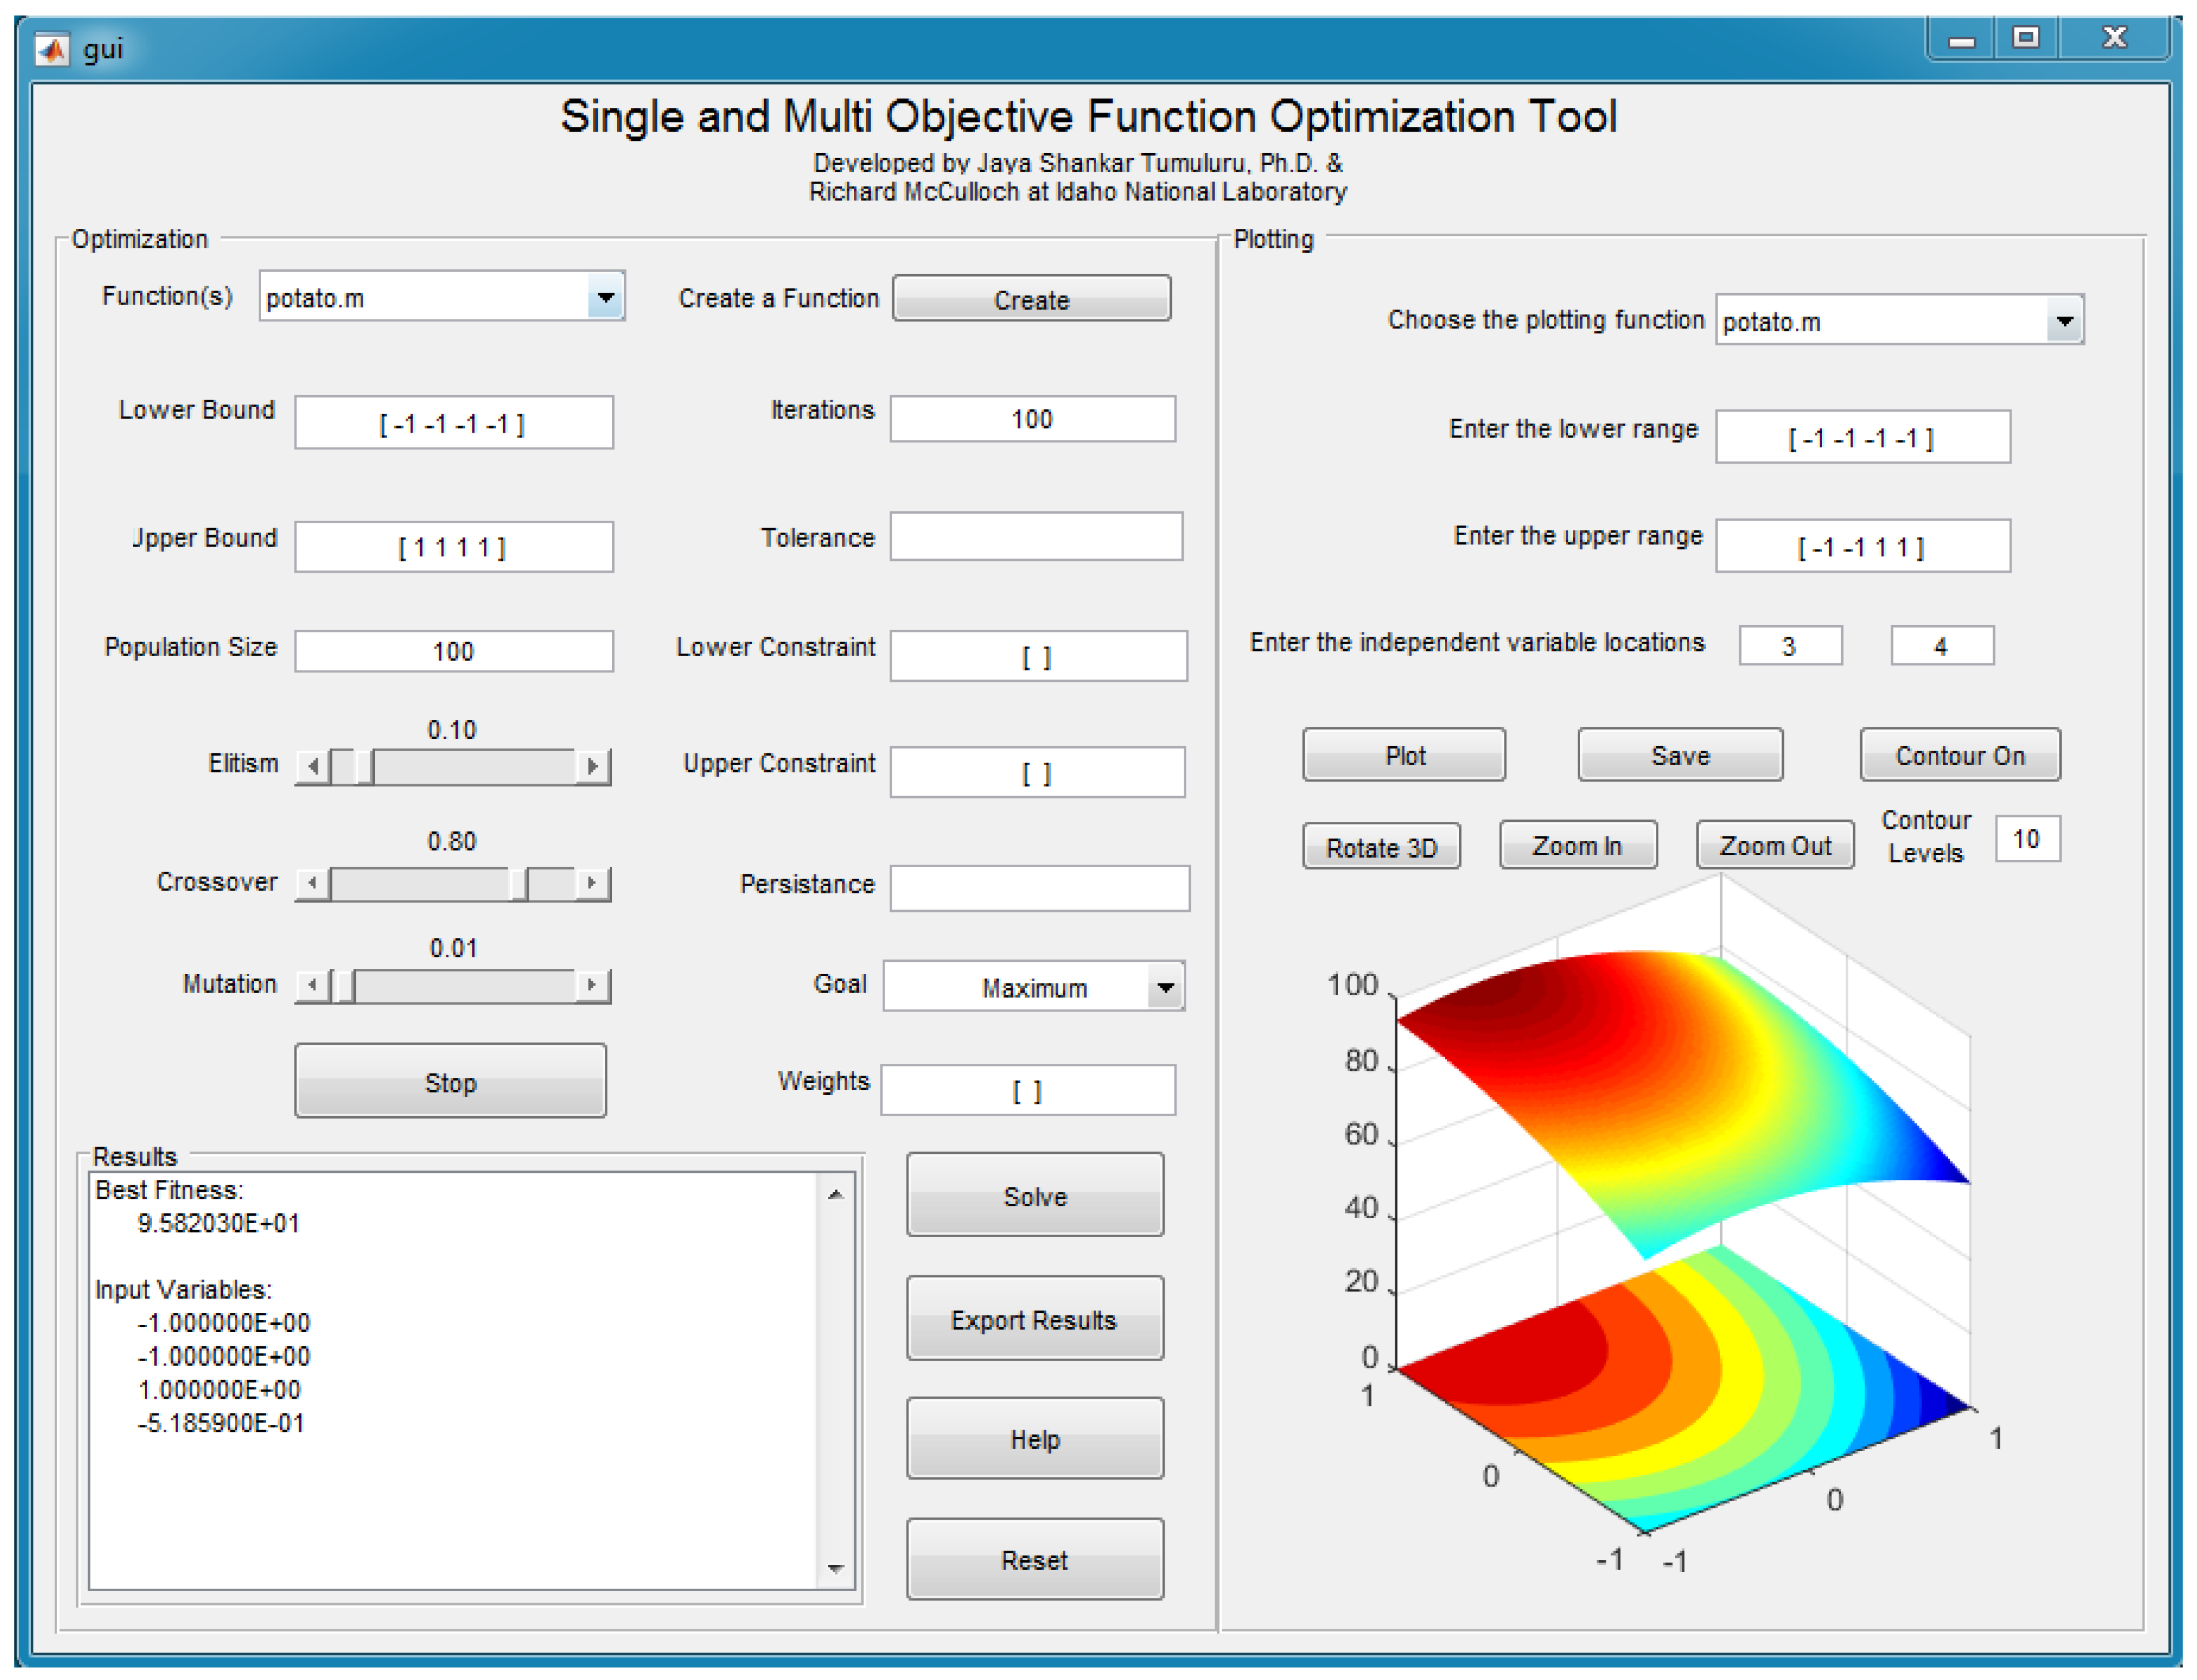Click Crossover slider right arrow
This screenshot has width=2197, height=1680.
click(x=592, y=884)
